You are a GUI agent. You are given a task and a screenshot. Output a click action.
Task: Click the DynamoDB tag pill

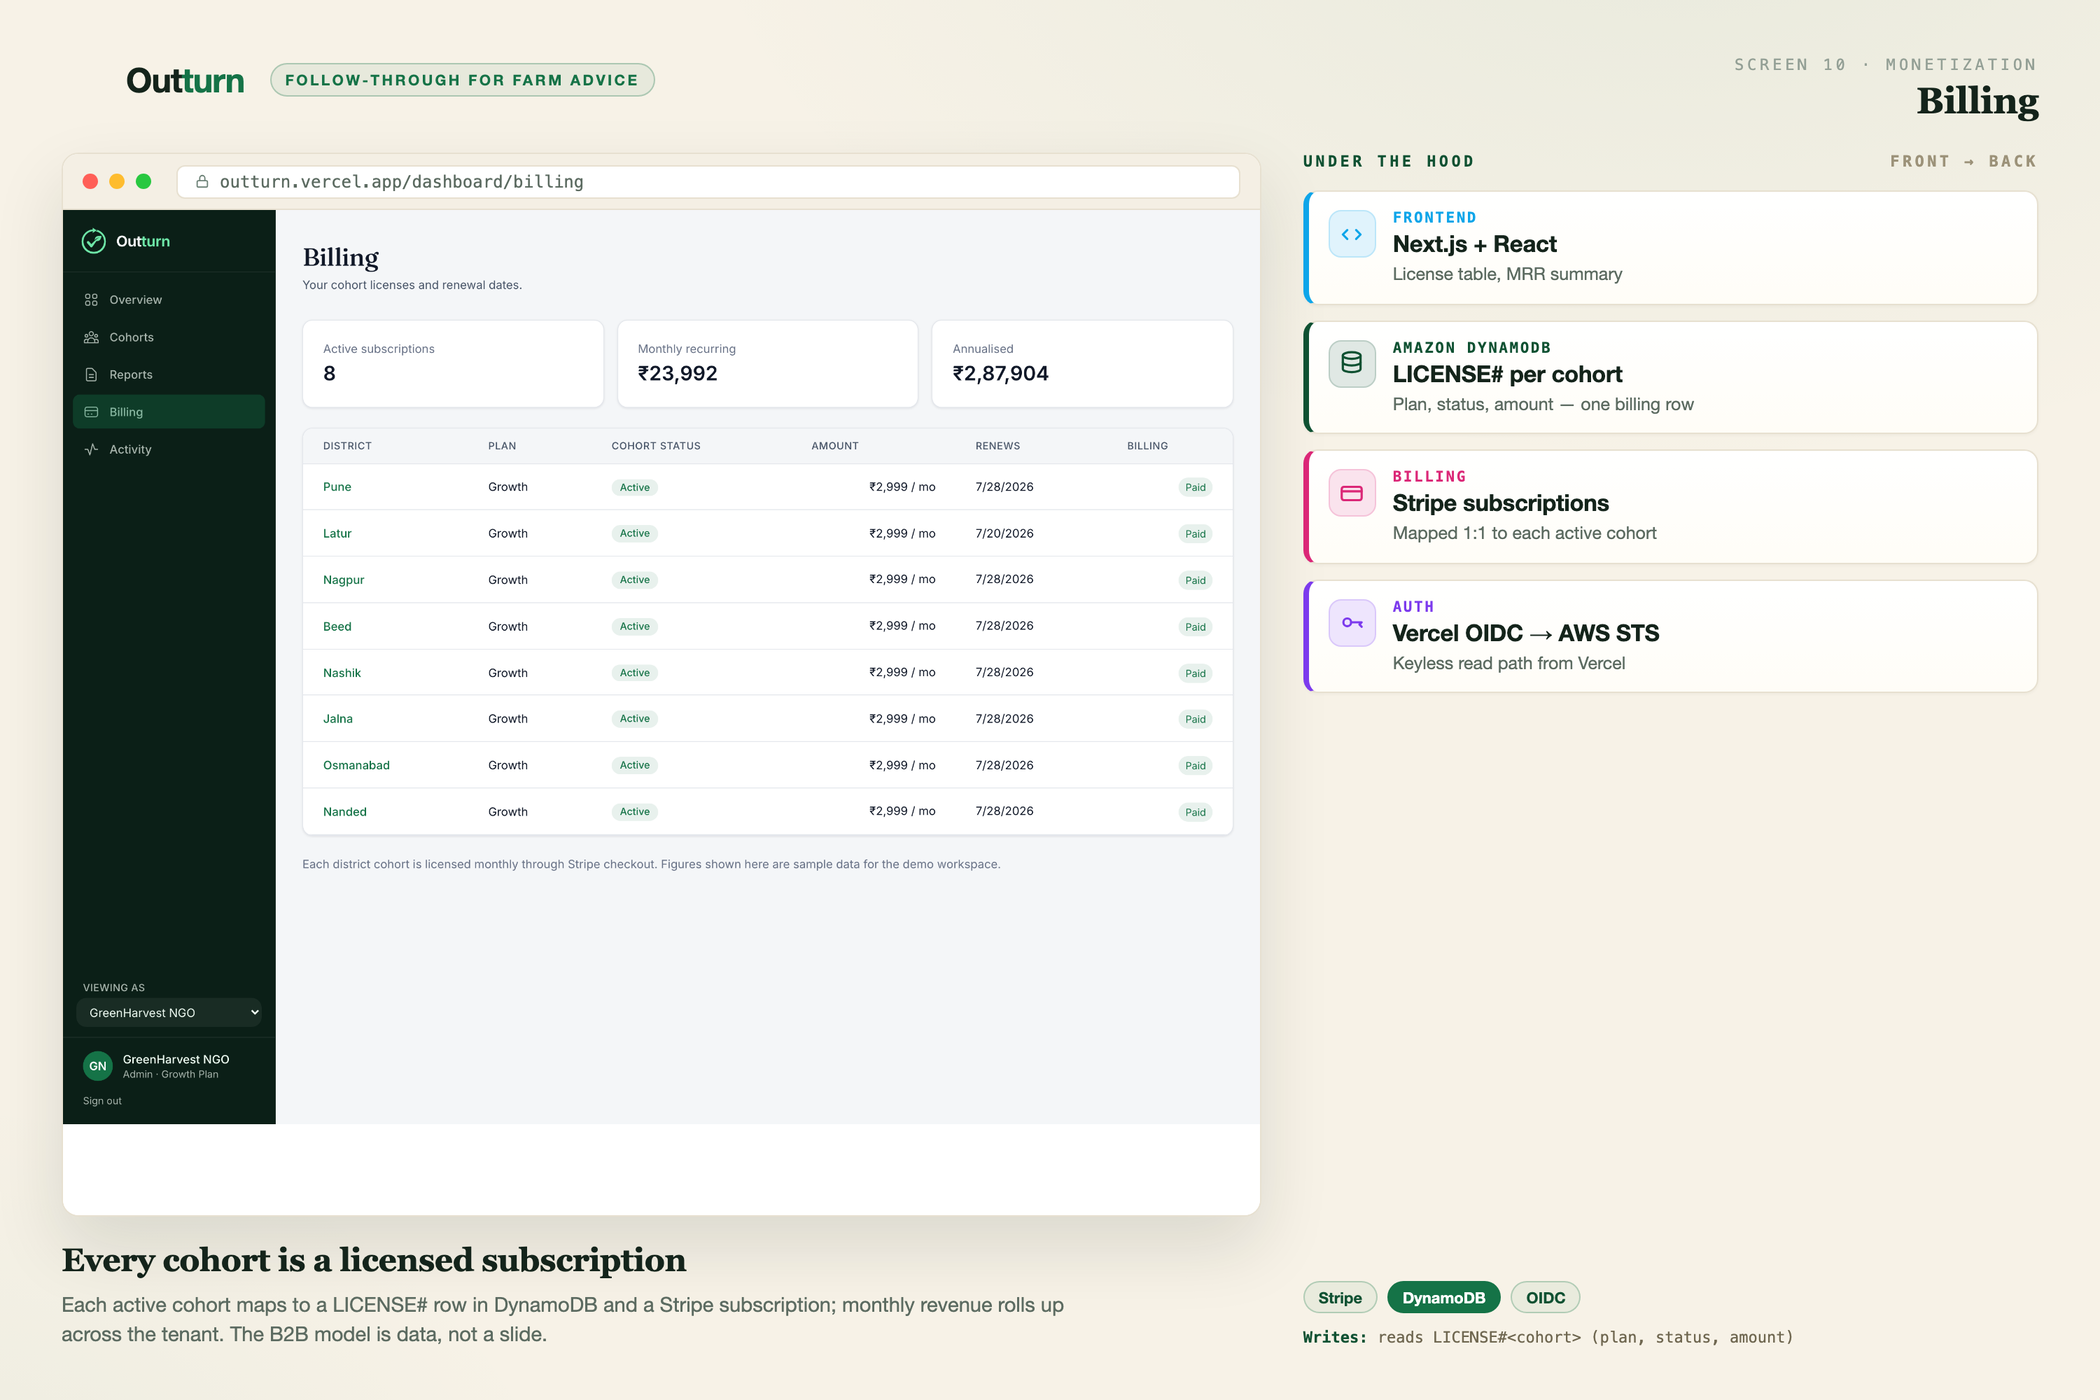pos(1444,1298)
